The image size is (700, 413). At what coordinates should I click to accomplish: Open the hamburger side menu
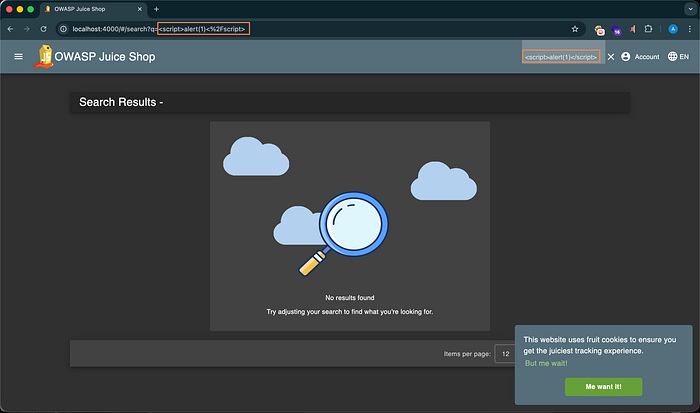18,57
